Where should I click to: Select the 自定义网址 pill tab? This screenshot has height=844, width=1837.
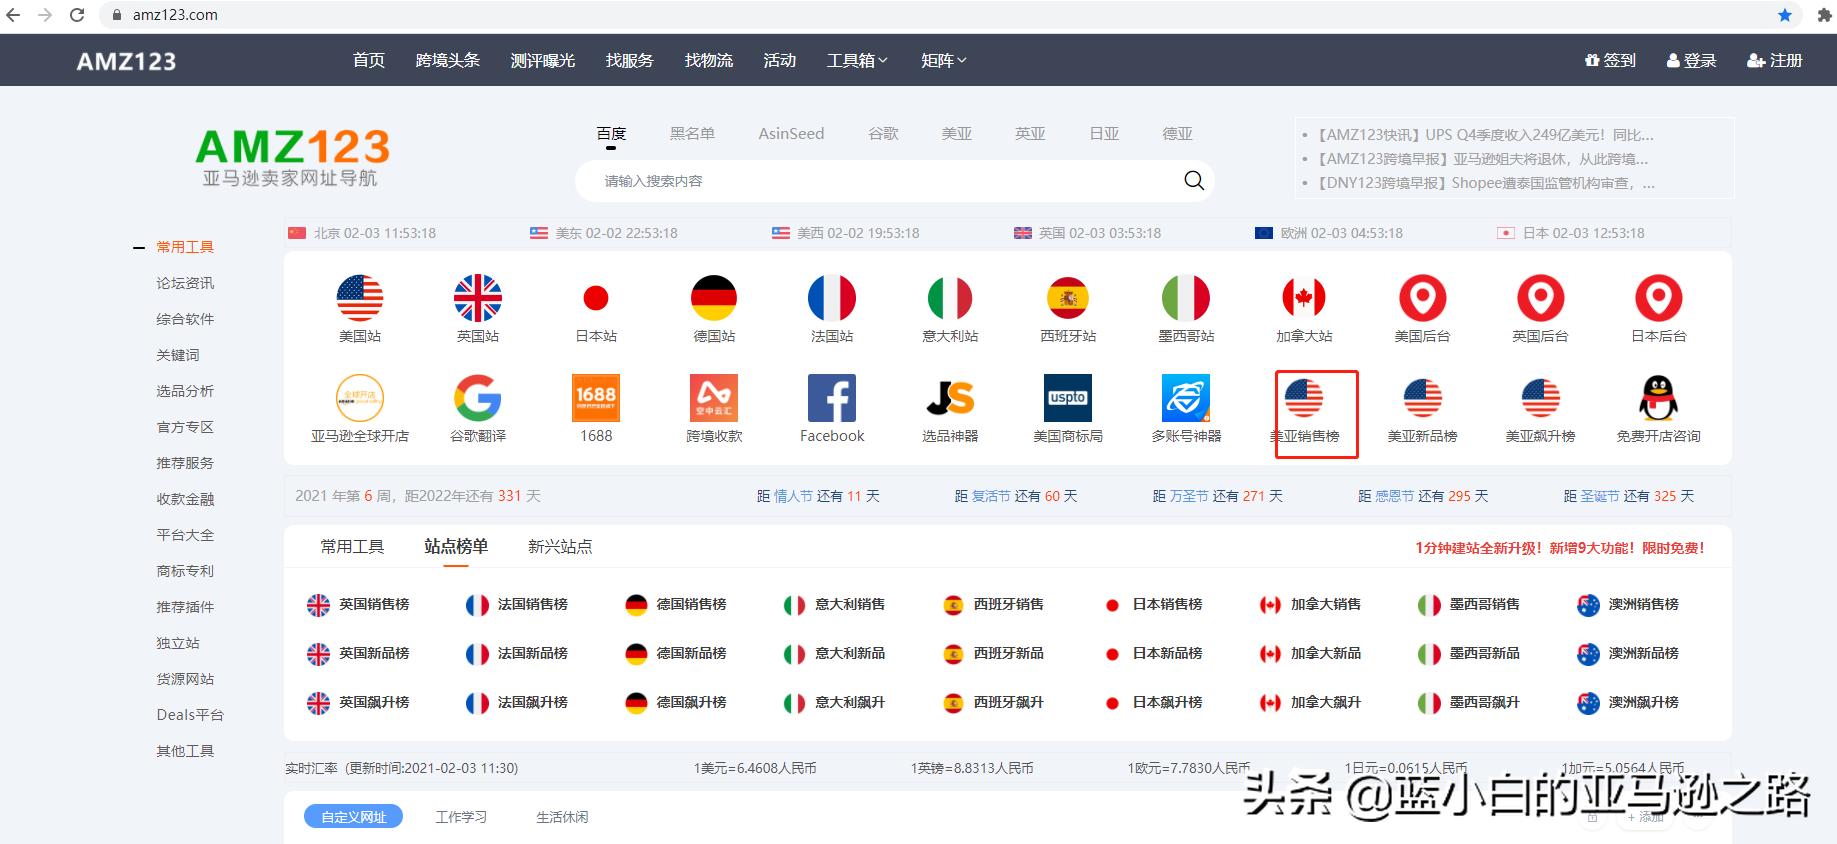click(x=353, y=817)
